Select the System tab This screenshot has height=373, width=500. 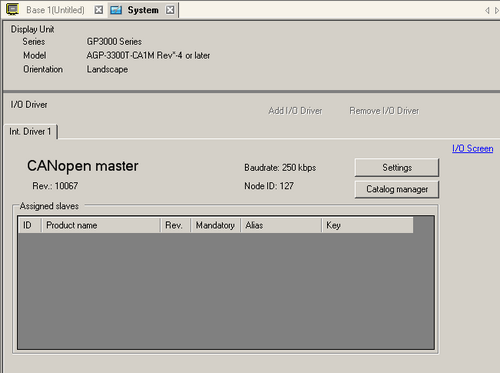click(x=143, y=10)
